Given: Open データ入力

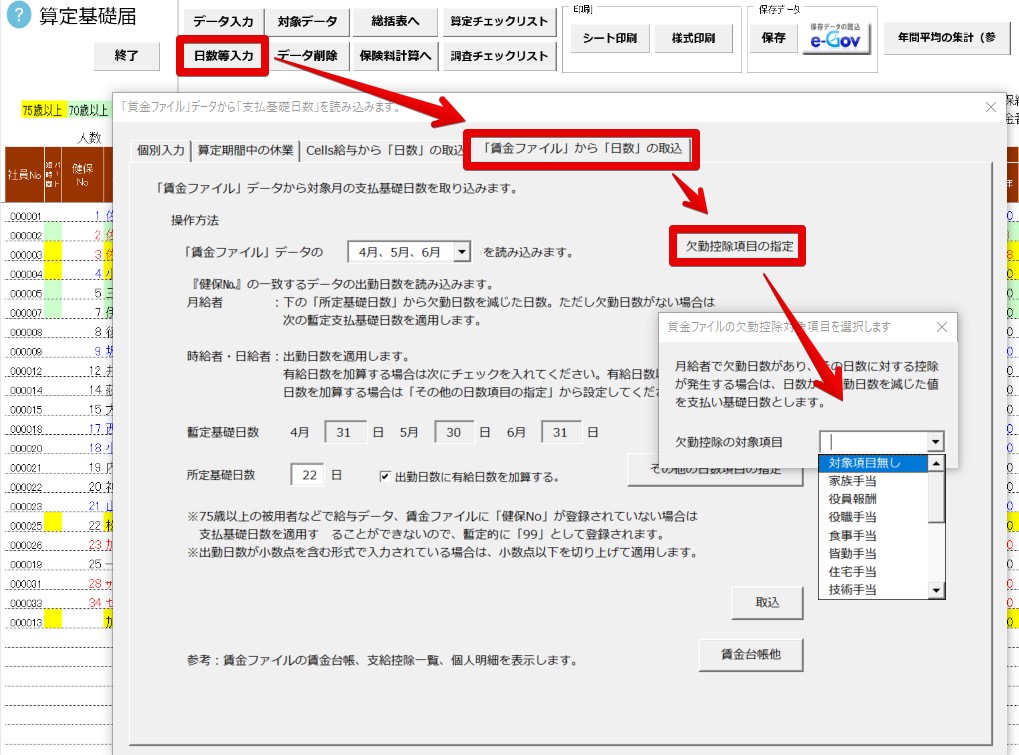Looking at the screenshot, I should (x=224, y=21).
